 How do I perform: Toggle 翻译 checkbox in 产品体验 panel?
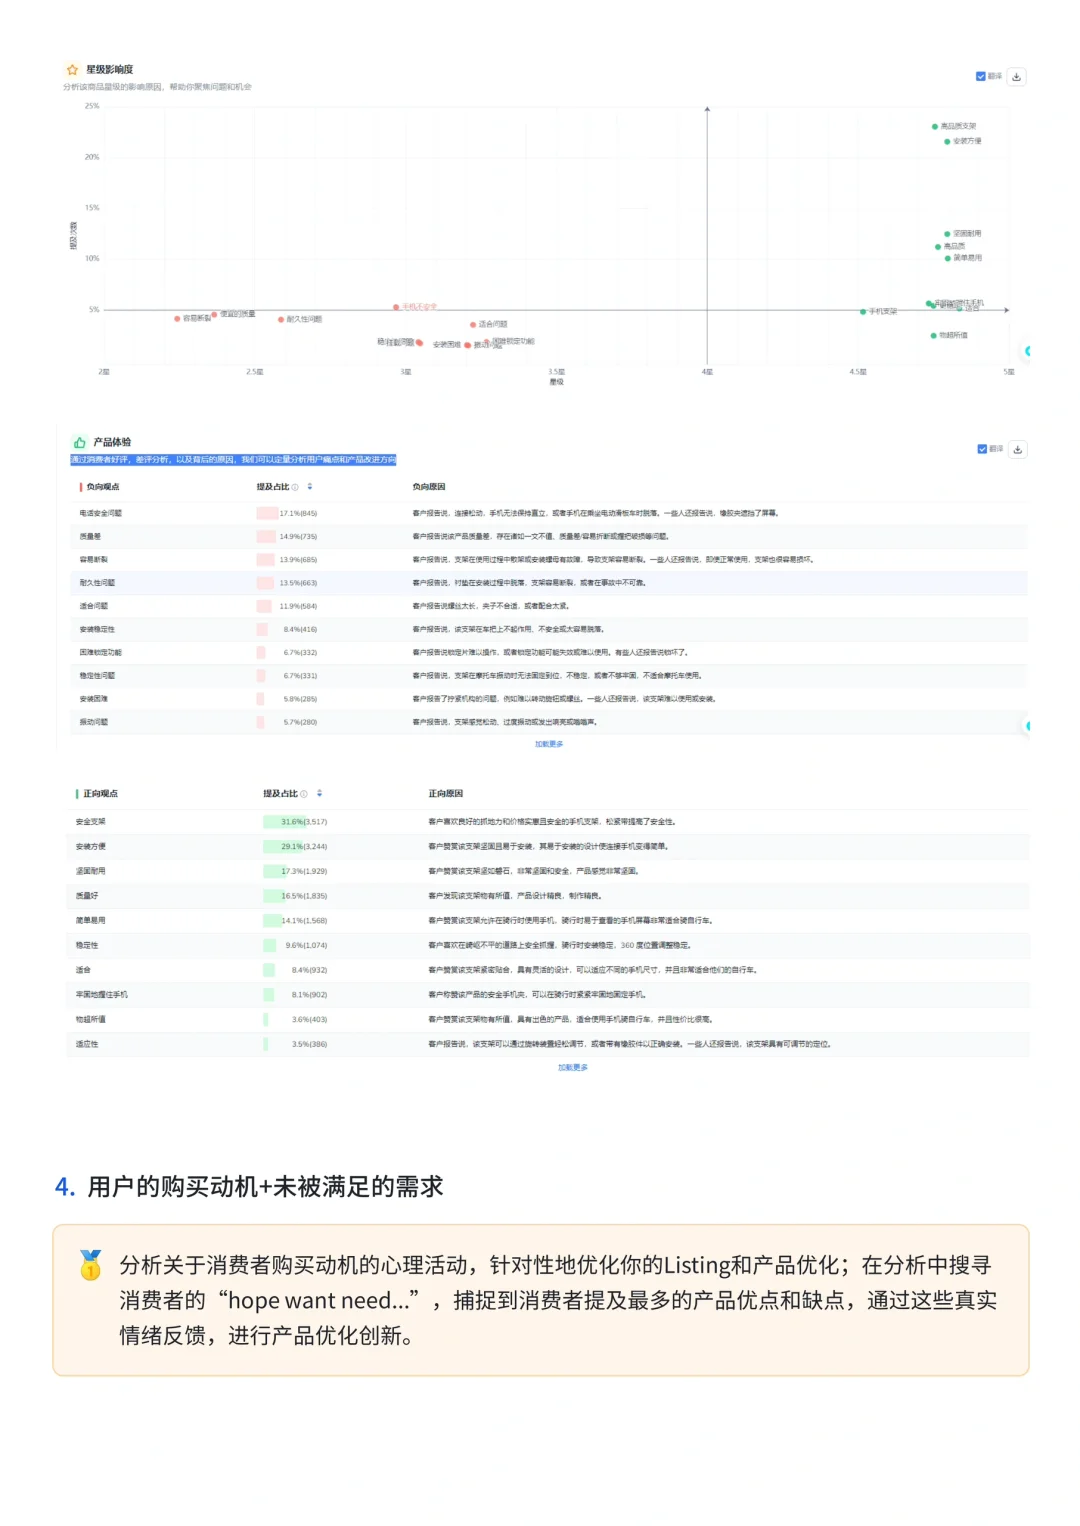coord(982,449)
